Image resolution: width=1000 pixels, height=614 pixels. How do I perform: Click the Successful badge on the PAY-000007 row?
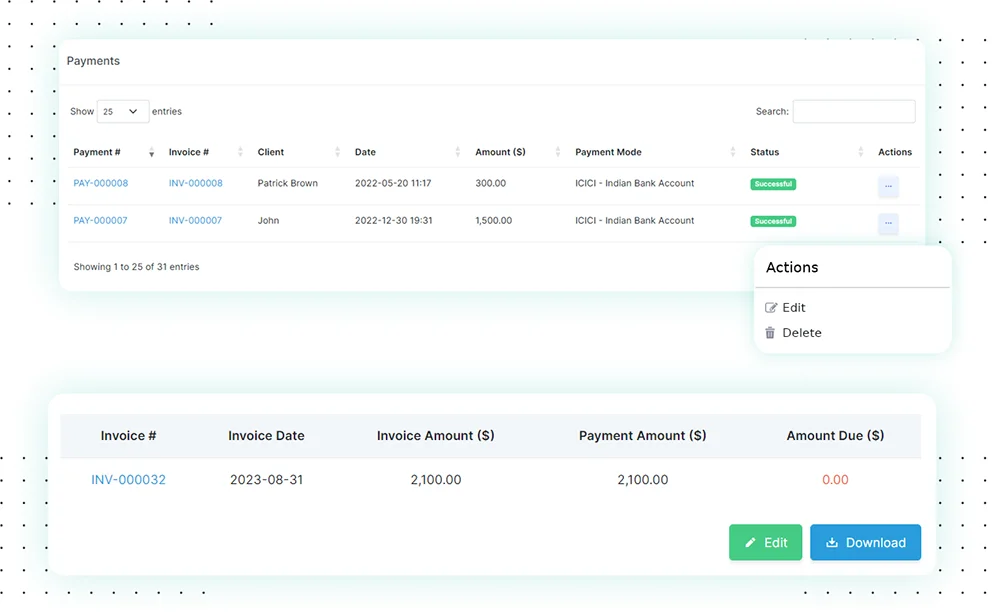pos(772,221)
